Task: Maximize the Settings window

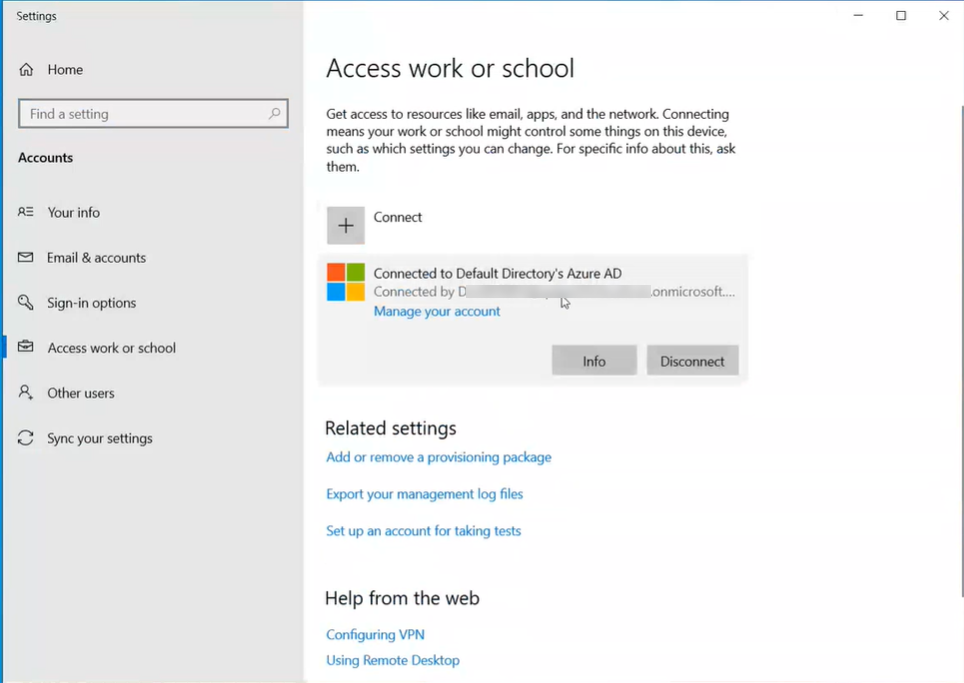Action: point(901,15)
